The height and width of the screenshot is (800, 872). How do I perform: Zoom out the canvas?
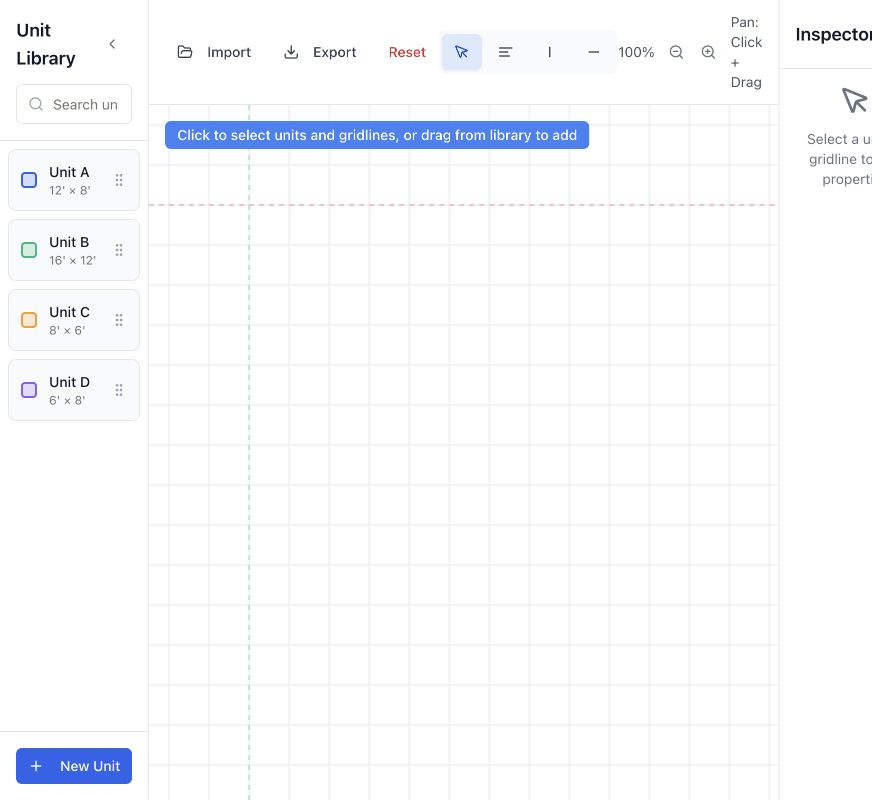tap(676, 52)
